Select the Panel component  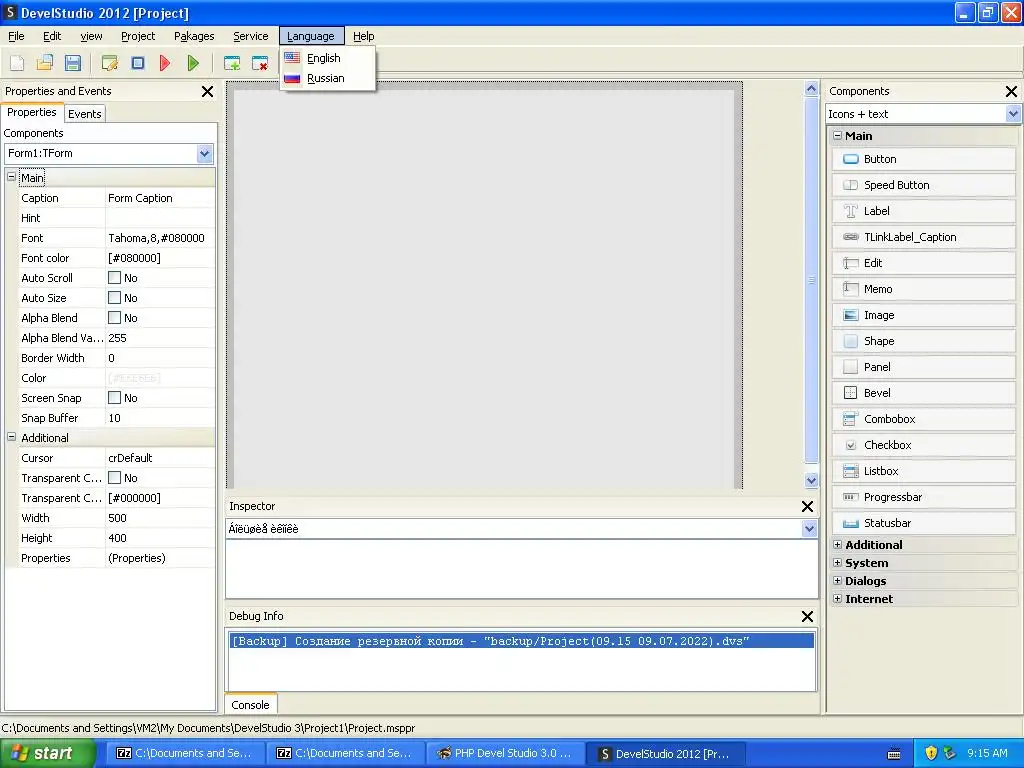pyautogui.click(x=923, y=367)
